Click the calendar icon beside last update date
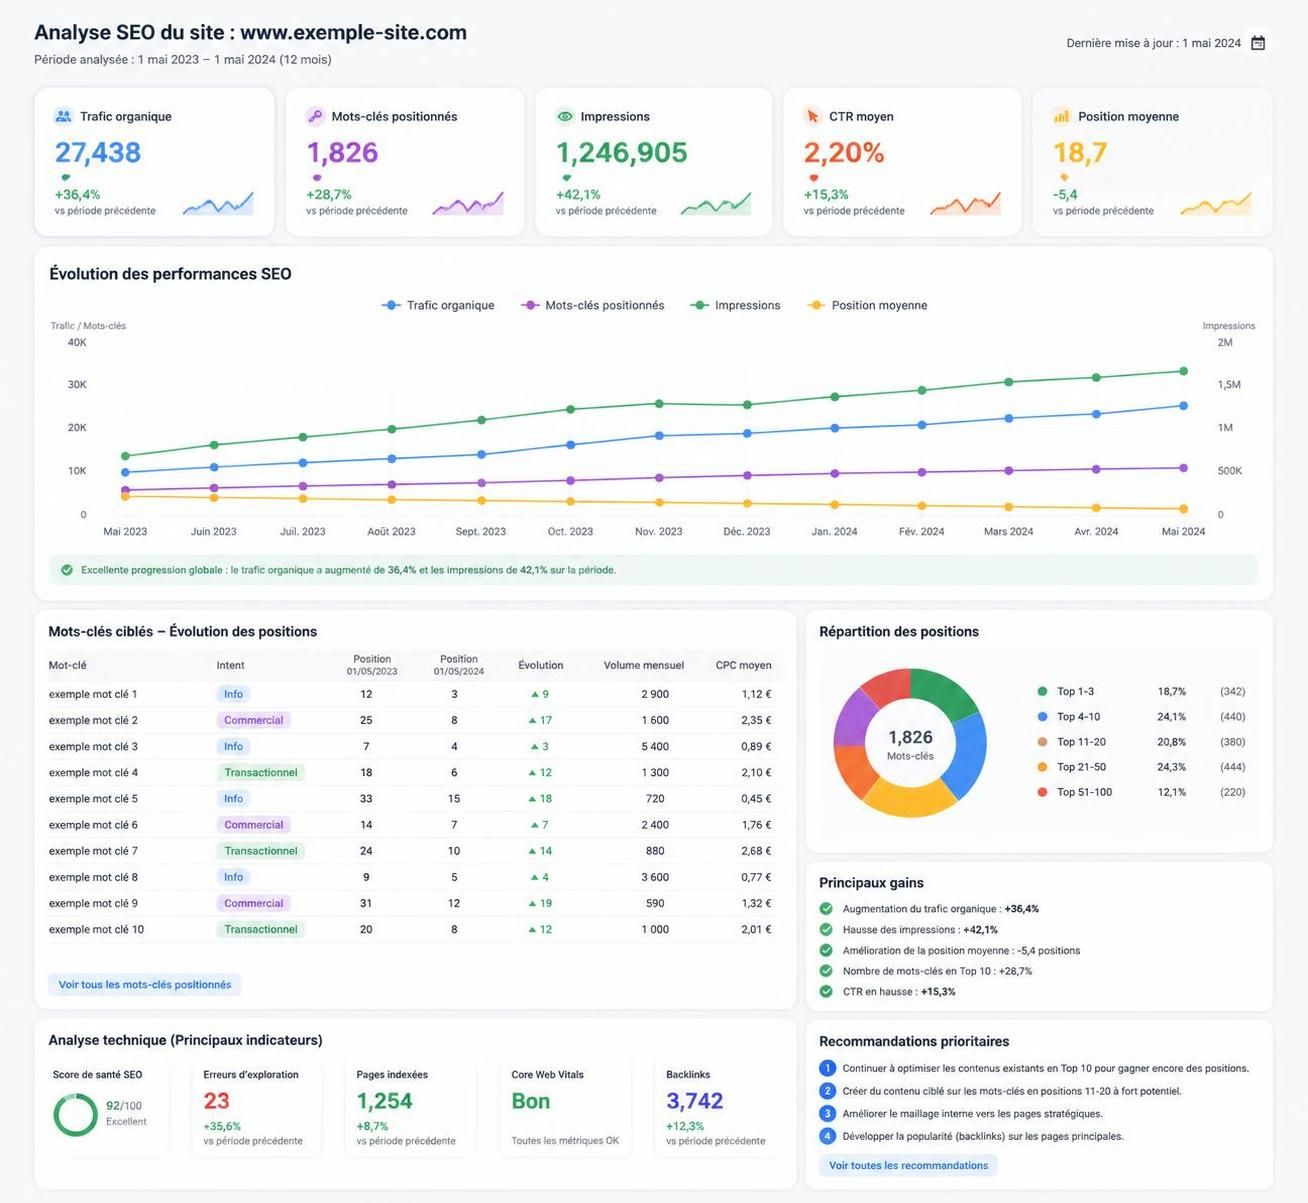This screenshot has width=1308, height=1203. pyautogui.click(x=1258, y=43)
